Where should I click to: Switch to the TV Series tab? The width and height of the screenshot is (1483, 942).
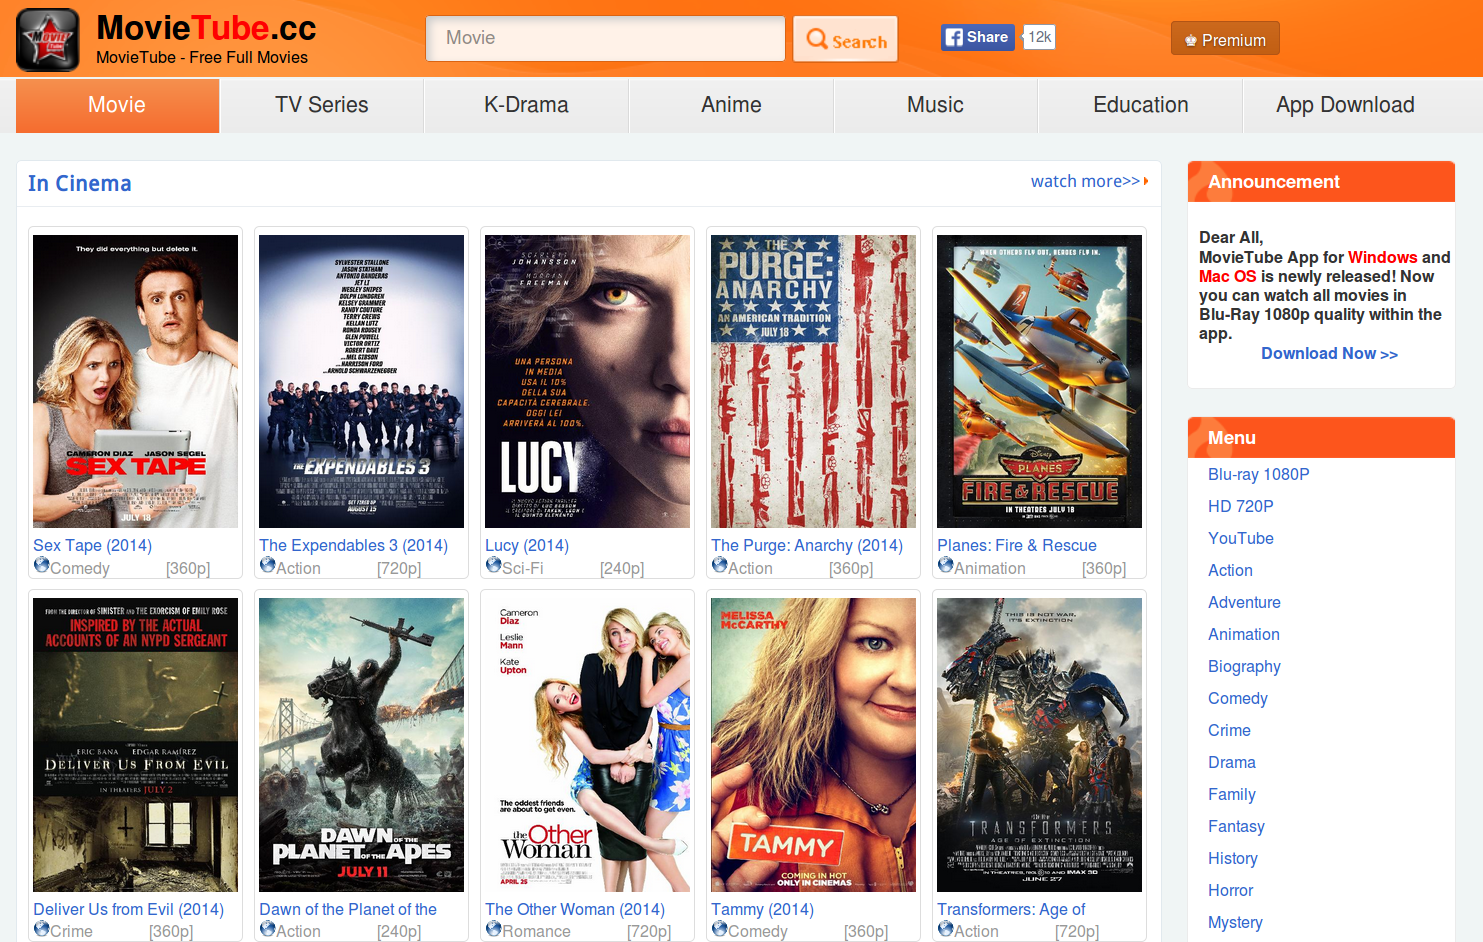pos(322,105)
